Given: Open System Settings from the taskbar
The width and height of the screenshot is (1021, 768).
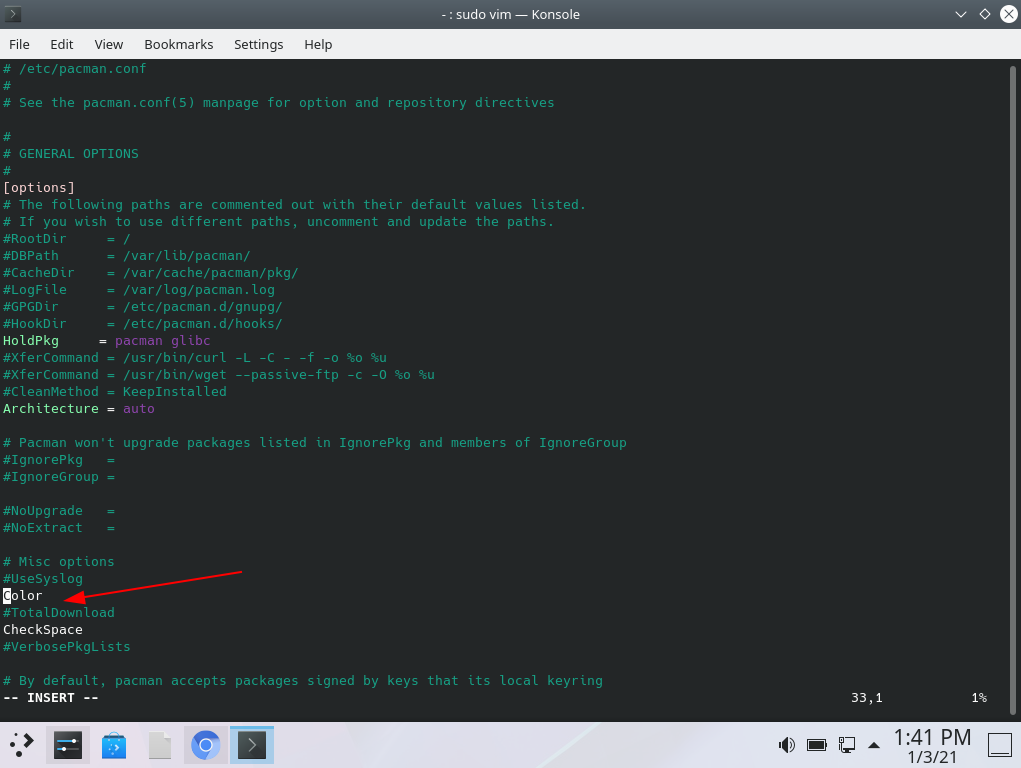Looking at the screenshot, I should pyautogui.click(x=66, y=744).
